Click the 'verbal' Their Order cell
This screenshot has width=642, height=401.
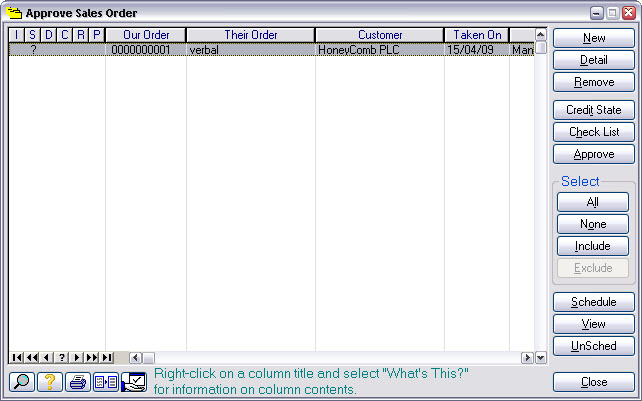(251, 50)
